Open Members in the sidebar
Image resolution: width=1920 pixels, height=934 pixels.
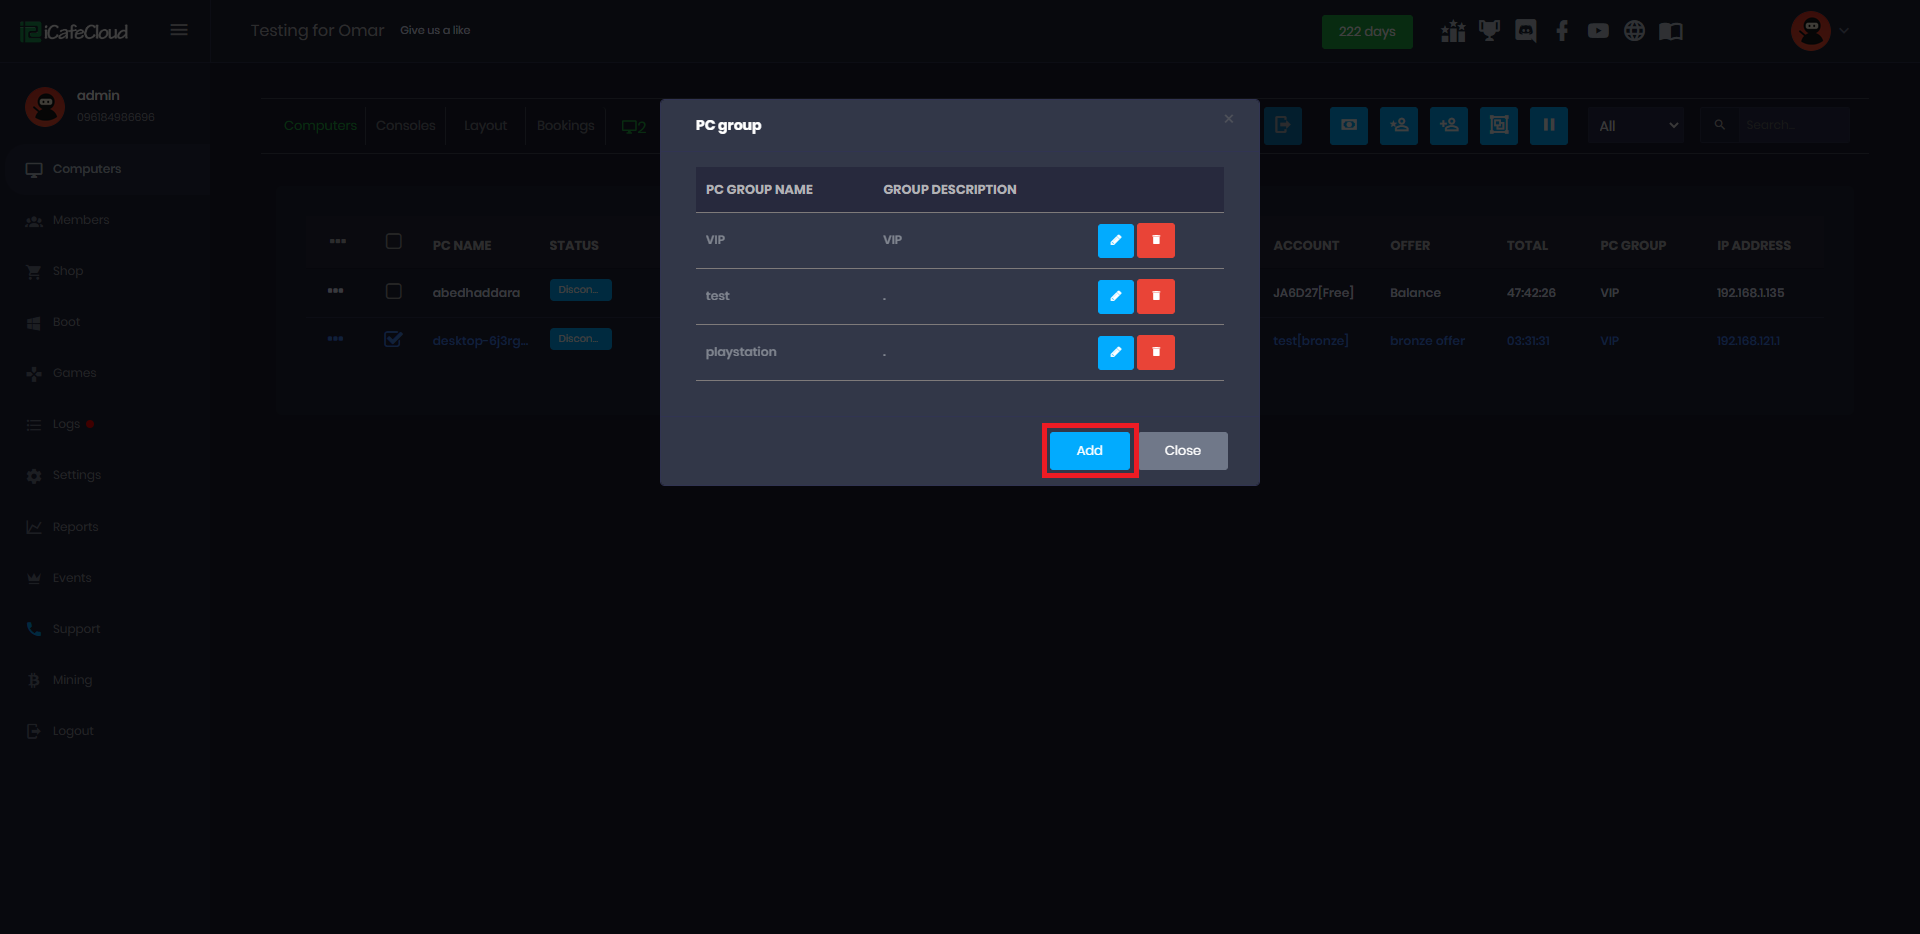coord(81,220)
